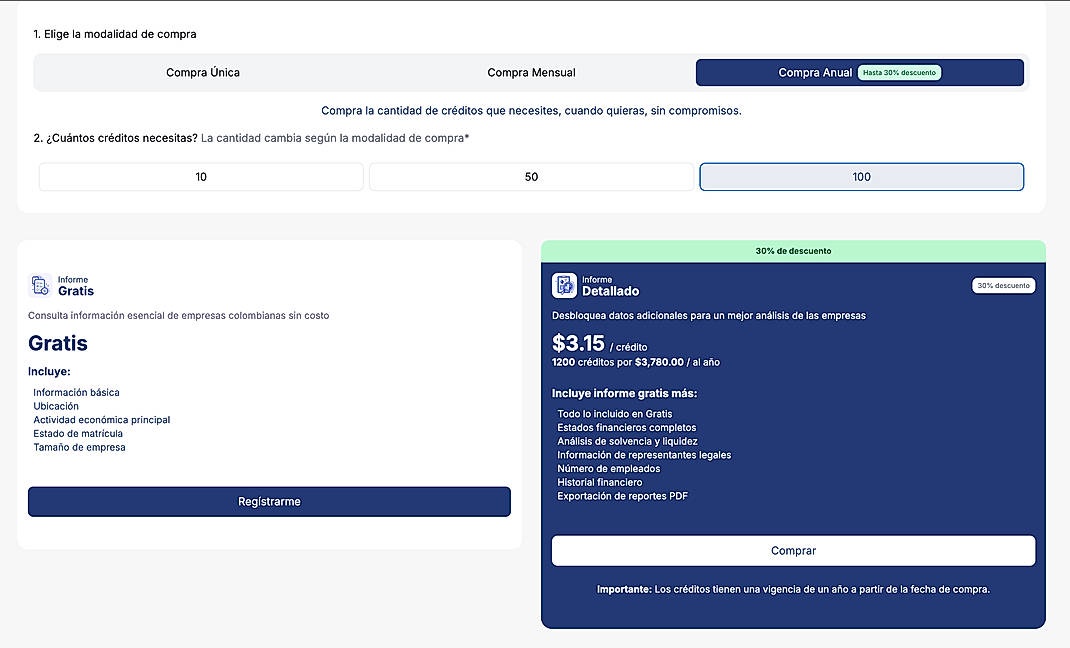Click the green '30% de descuento' banner
1070x648 pixels.
click(x=793, y=251)
